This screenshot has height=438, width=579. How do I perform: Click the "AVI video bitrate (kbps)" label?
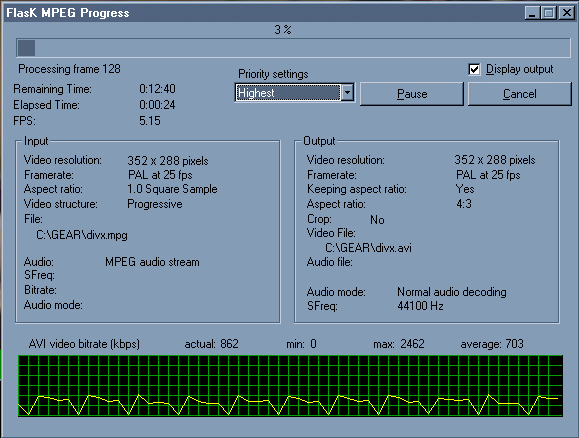pos(85,344)
